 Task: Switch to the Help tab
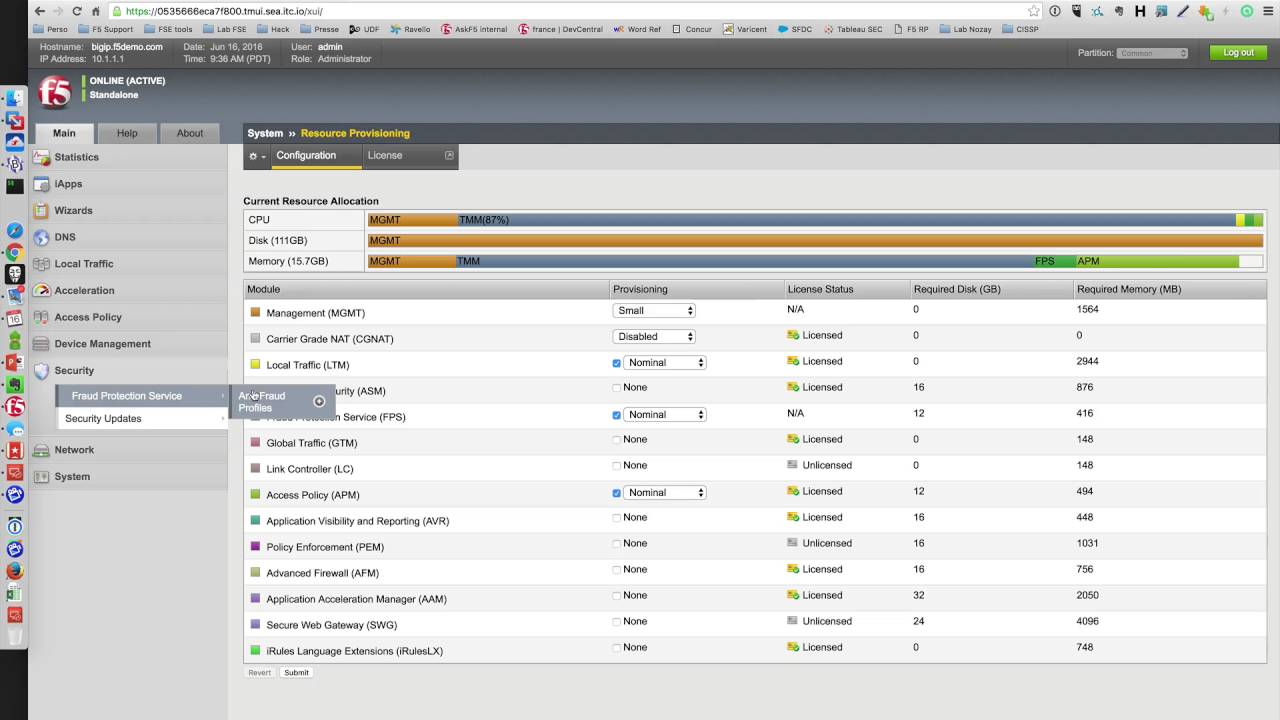127,133
